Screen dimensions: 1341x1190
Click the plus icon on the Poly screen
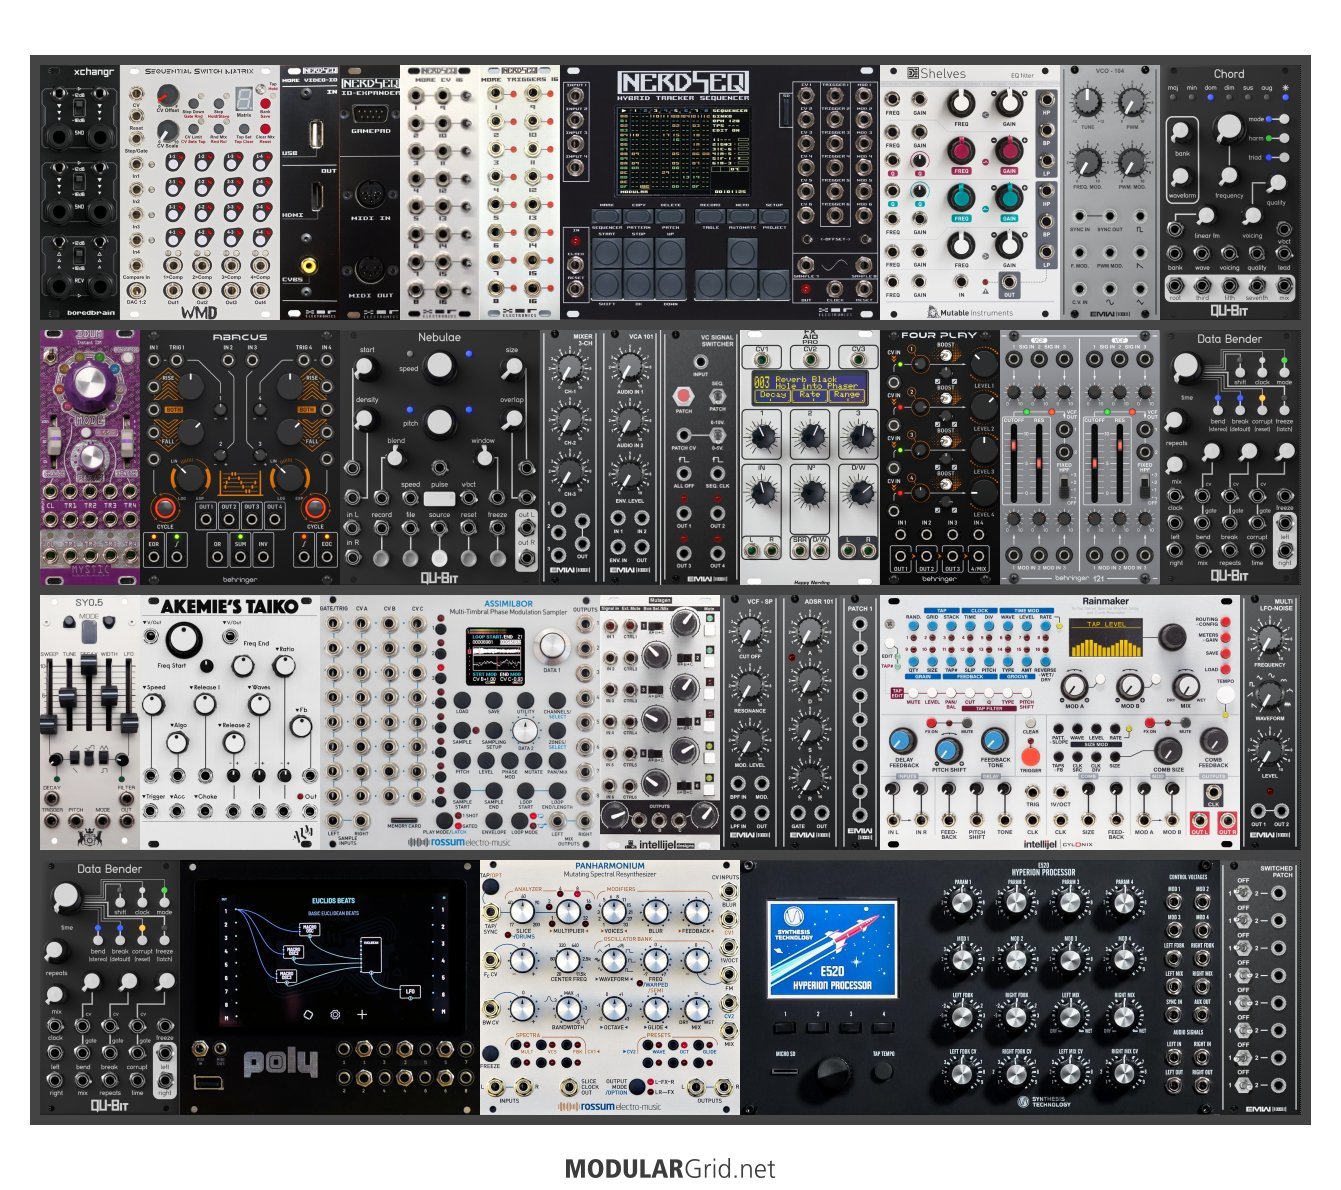click(x=362, y=1014)
